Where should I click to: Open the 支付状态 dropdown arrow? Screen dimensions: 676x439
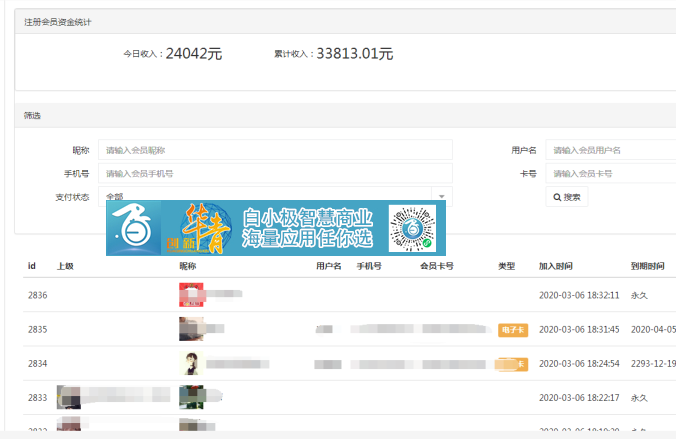coord(441,197)
